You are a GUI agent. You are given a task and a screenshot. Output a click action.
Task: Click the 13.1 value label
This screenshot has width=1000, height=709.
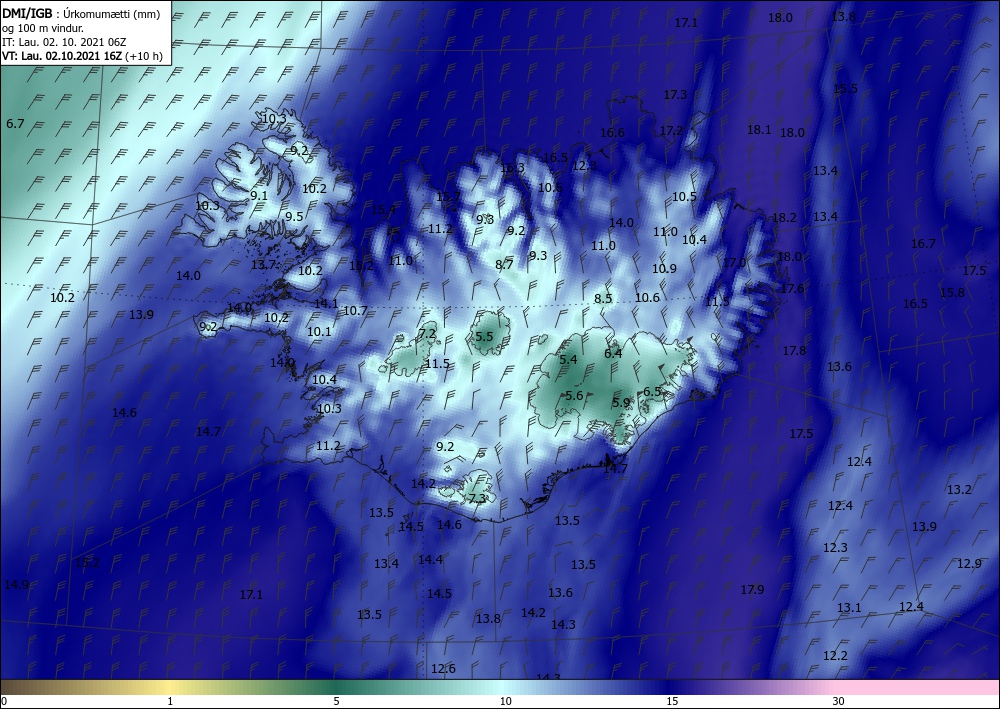pos(849,608)
